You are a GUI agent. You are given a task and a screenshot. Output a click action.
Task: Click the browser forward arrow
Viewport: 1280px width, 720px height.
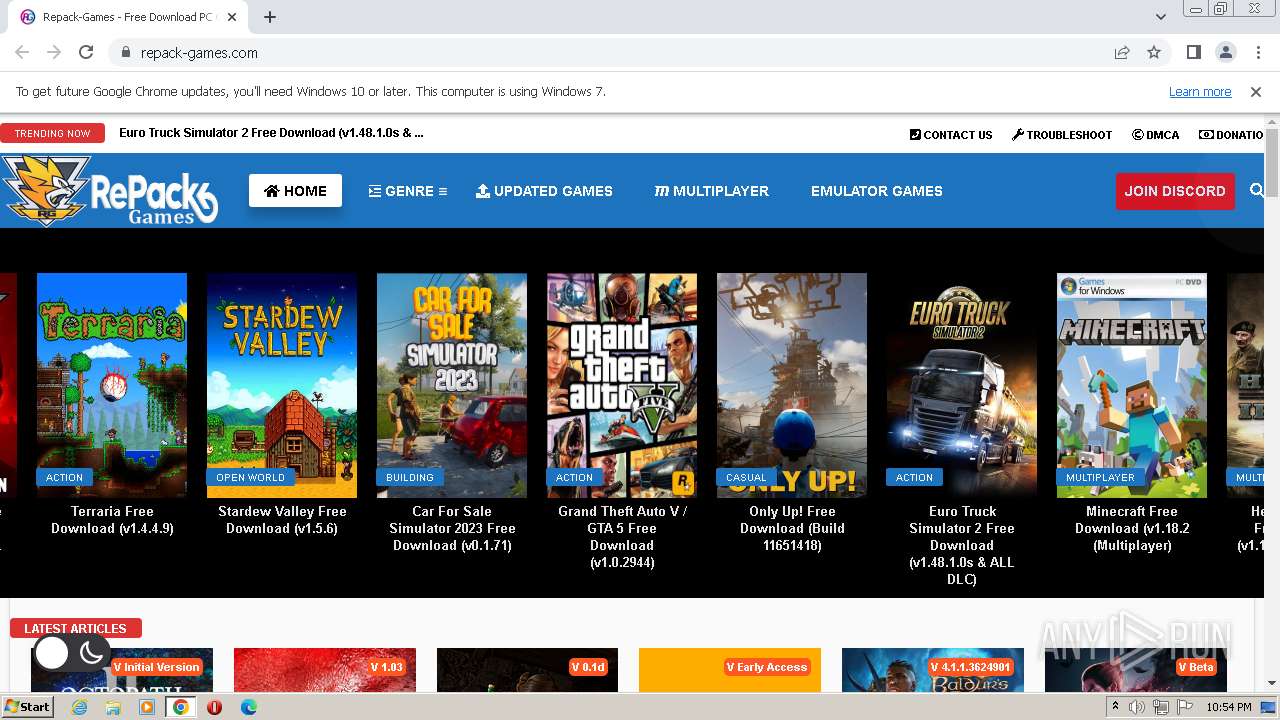(54, 53)
